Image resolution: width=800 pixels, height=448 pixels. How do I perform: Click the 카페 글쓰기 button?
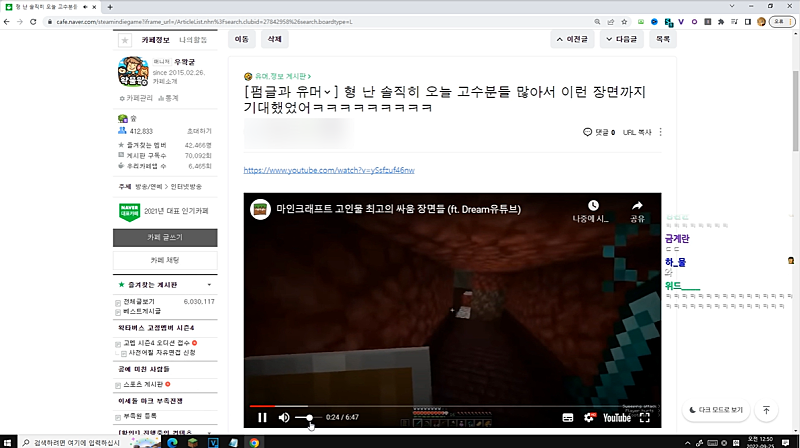(x=165, y=237)
